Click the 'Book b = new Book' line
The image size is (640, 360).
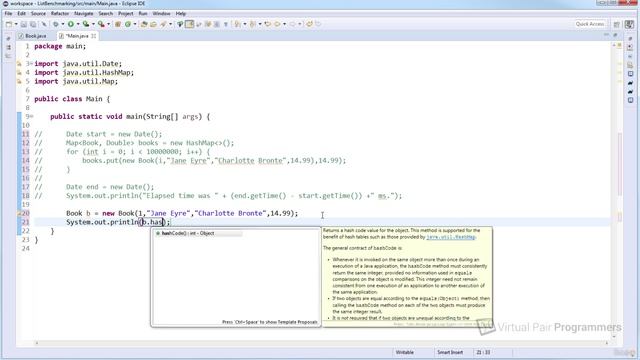pyautogui.click(x=182, y=213)
